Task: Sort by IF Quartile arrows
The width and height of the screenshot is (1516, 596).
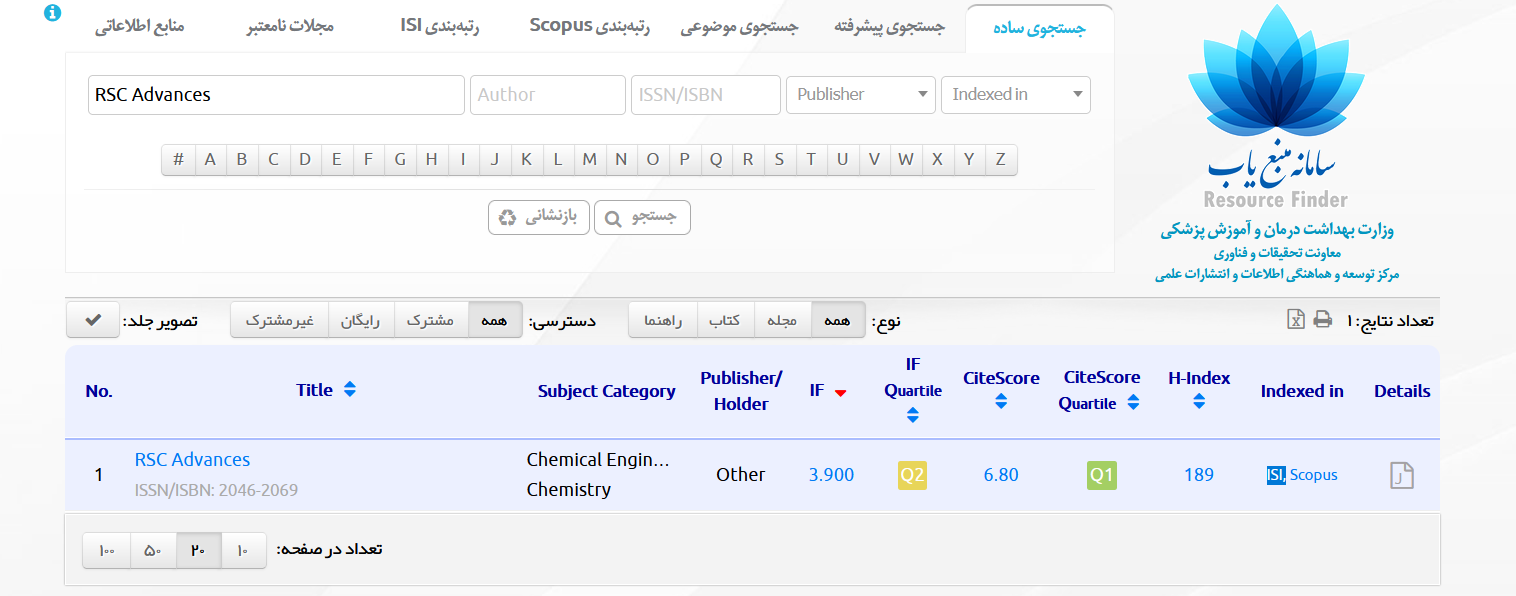Action: (913, 415)
